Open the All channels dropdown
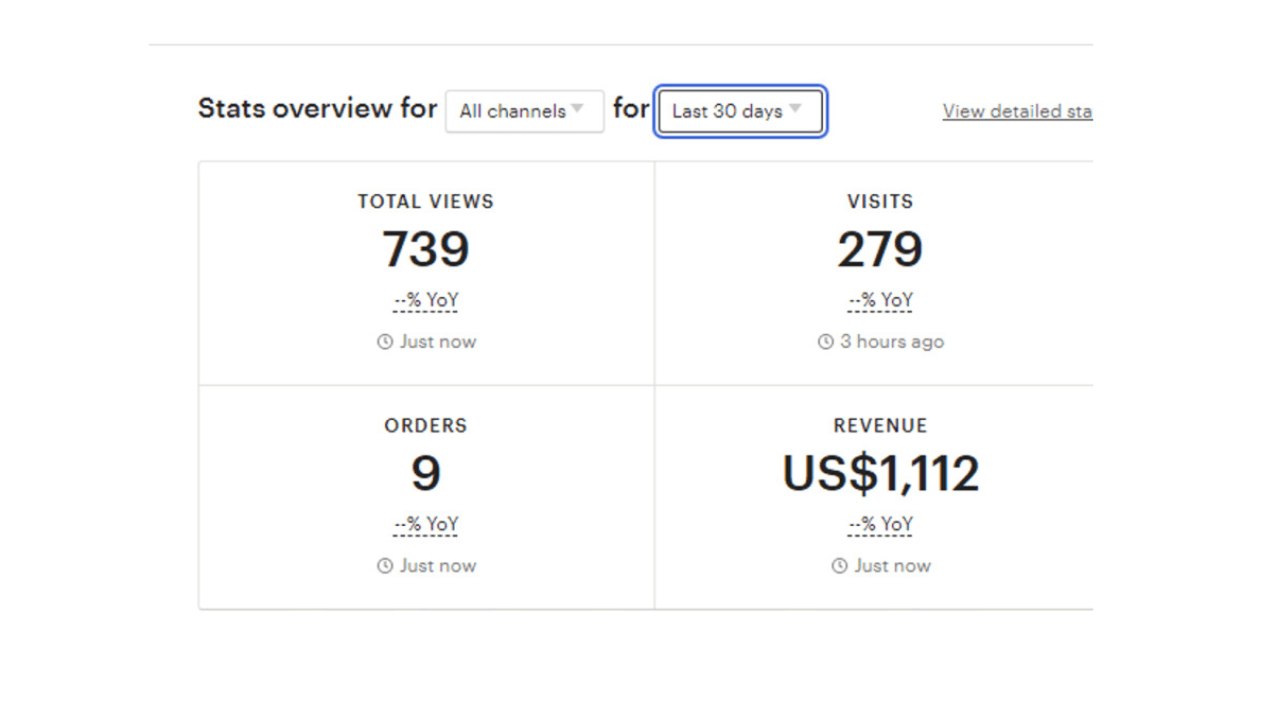 (x=524, y=111)
